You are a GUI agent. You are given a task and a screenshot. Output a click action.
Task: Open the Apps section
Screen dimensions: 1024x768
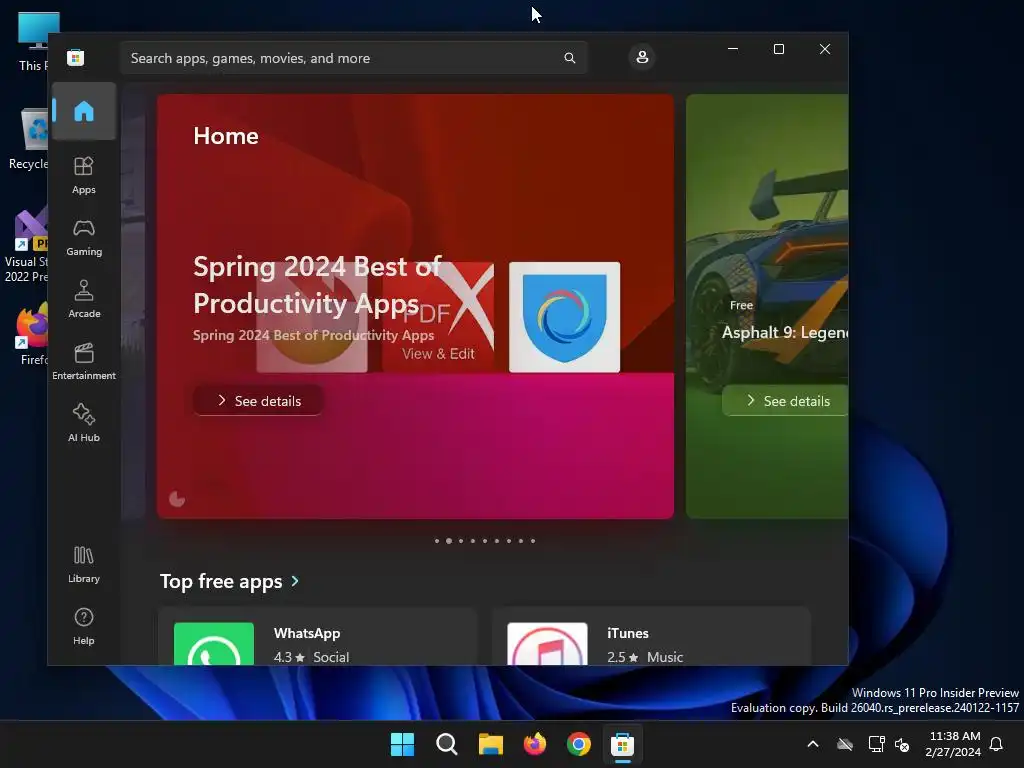[x=84, y=175]
